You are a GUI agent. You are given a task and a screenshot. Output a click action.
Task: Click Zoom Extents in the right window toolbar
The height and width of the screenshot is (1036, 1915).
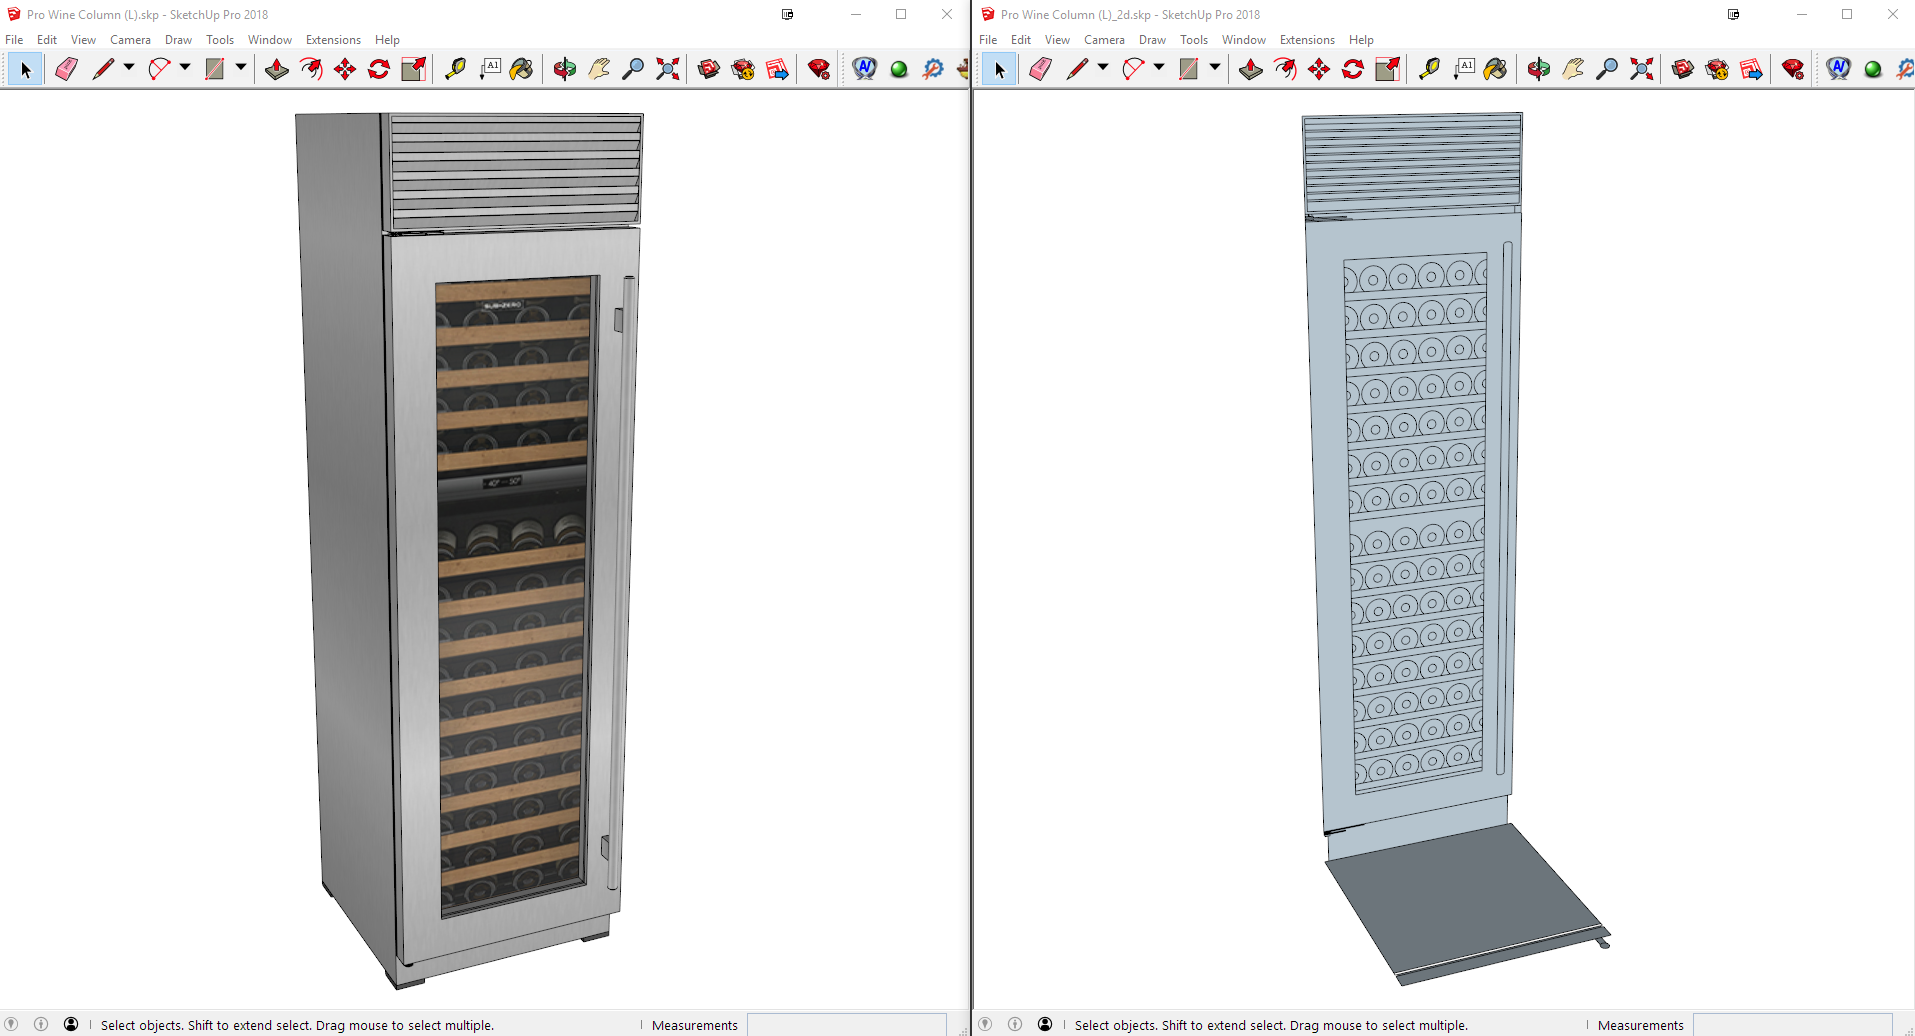pyautogui.click(x=1641, y=69)
